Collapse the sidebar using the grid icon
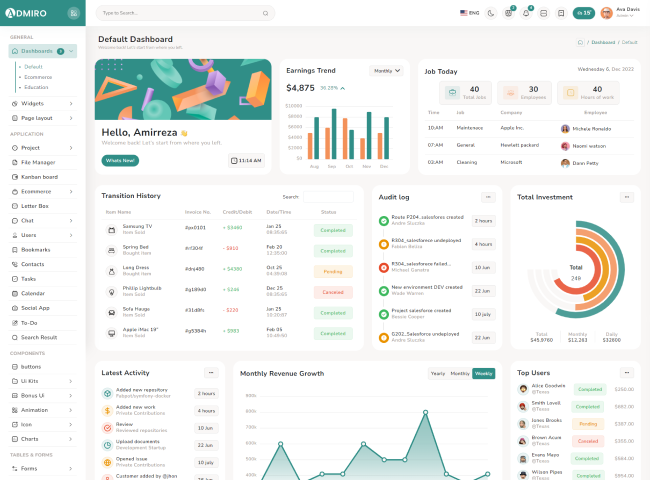Screen dimensions: 650x480 click(72, 13)
